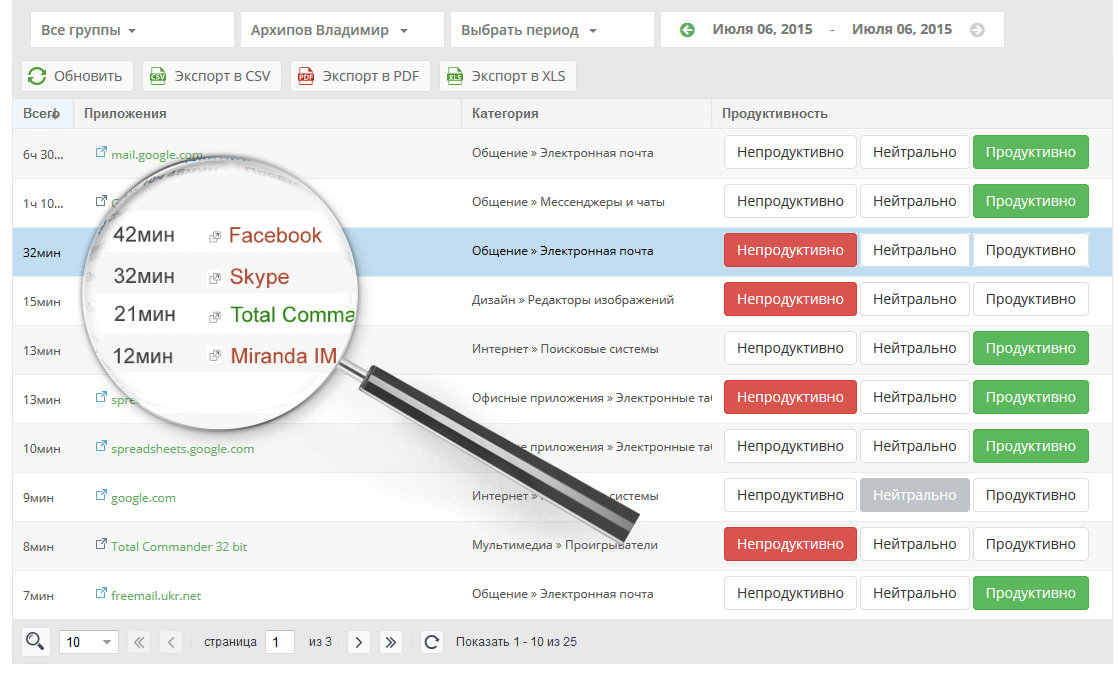Viewport: 1119px width, 682px height.
Task: Open the rows-per-page selector showing 10
Action: tap(89, 642)
